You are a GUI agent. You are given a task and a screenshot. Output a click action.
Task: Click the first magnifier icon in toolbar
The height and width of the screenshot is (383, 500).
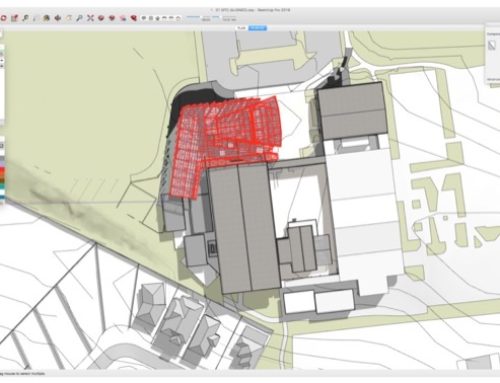25,18
